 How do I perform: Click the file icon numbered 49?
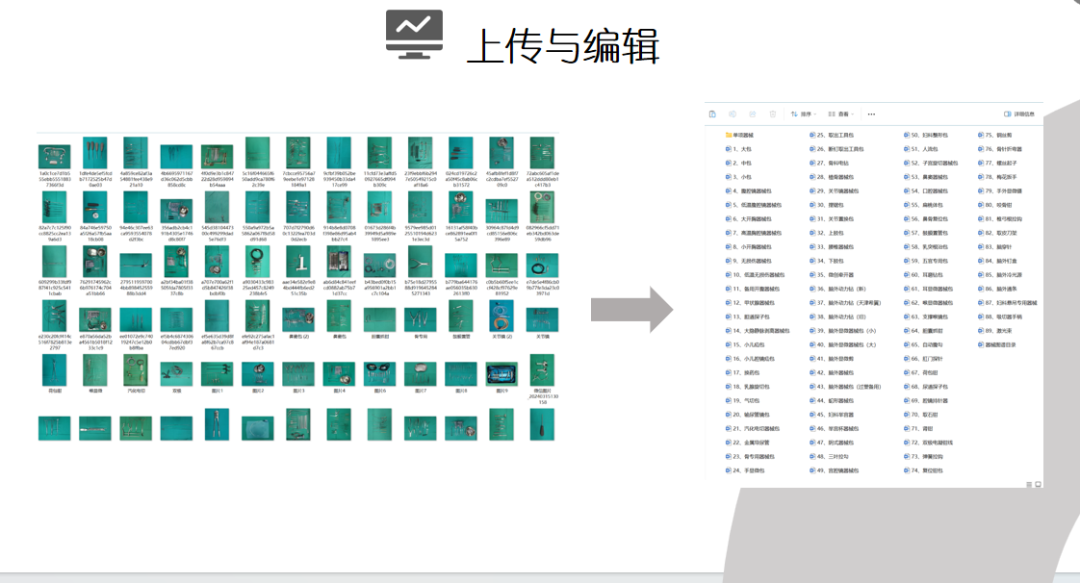[812, 471]
